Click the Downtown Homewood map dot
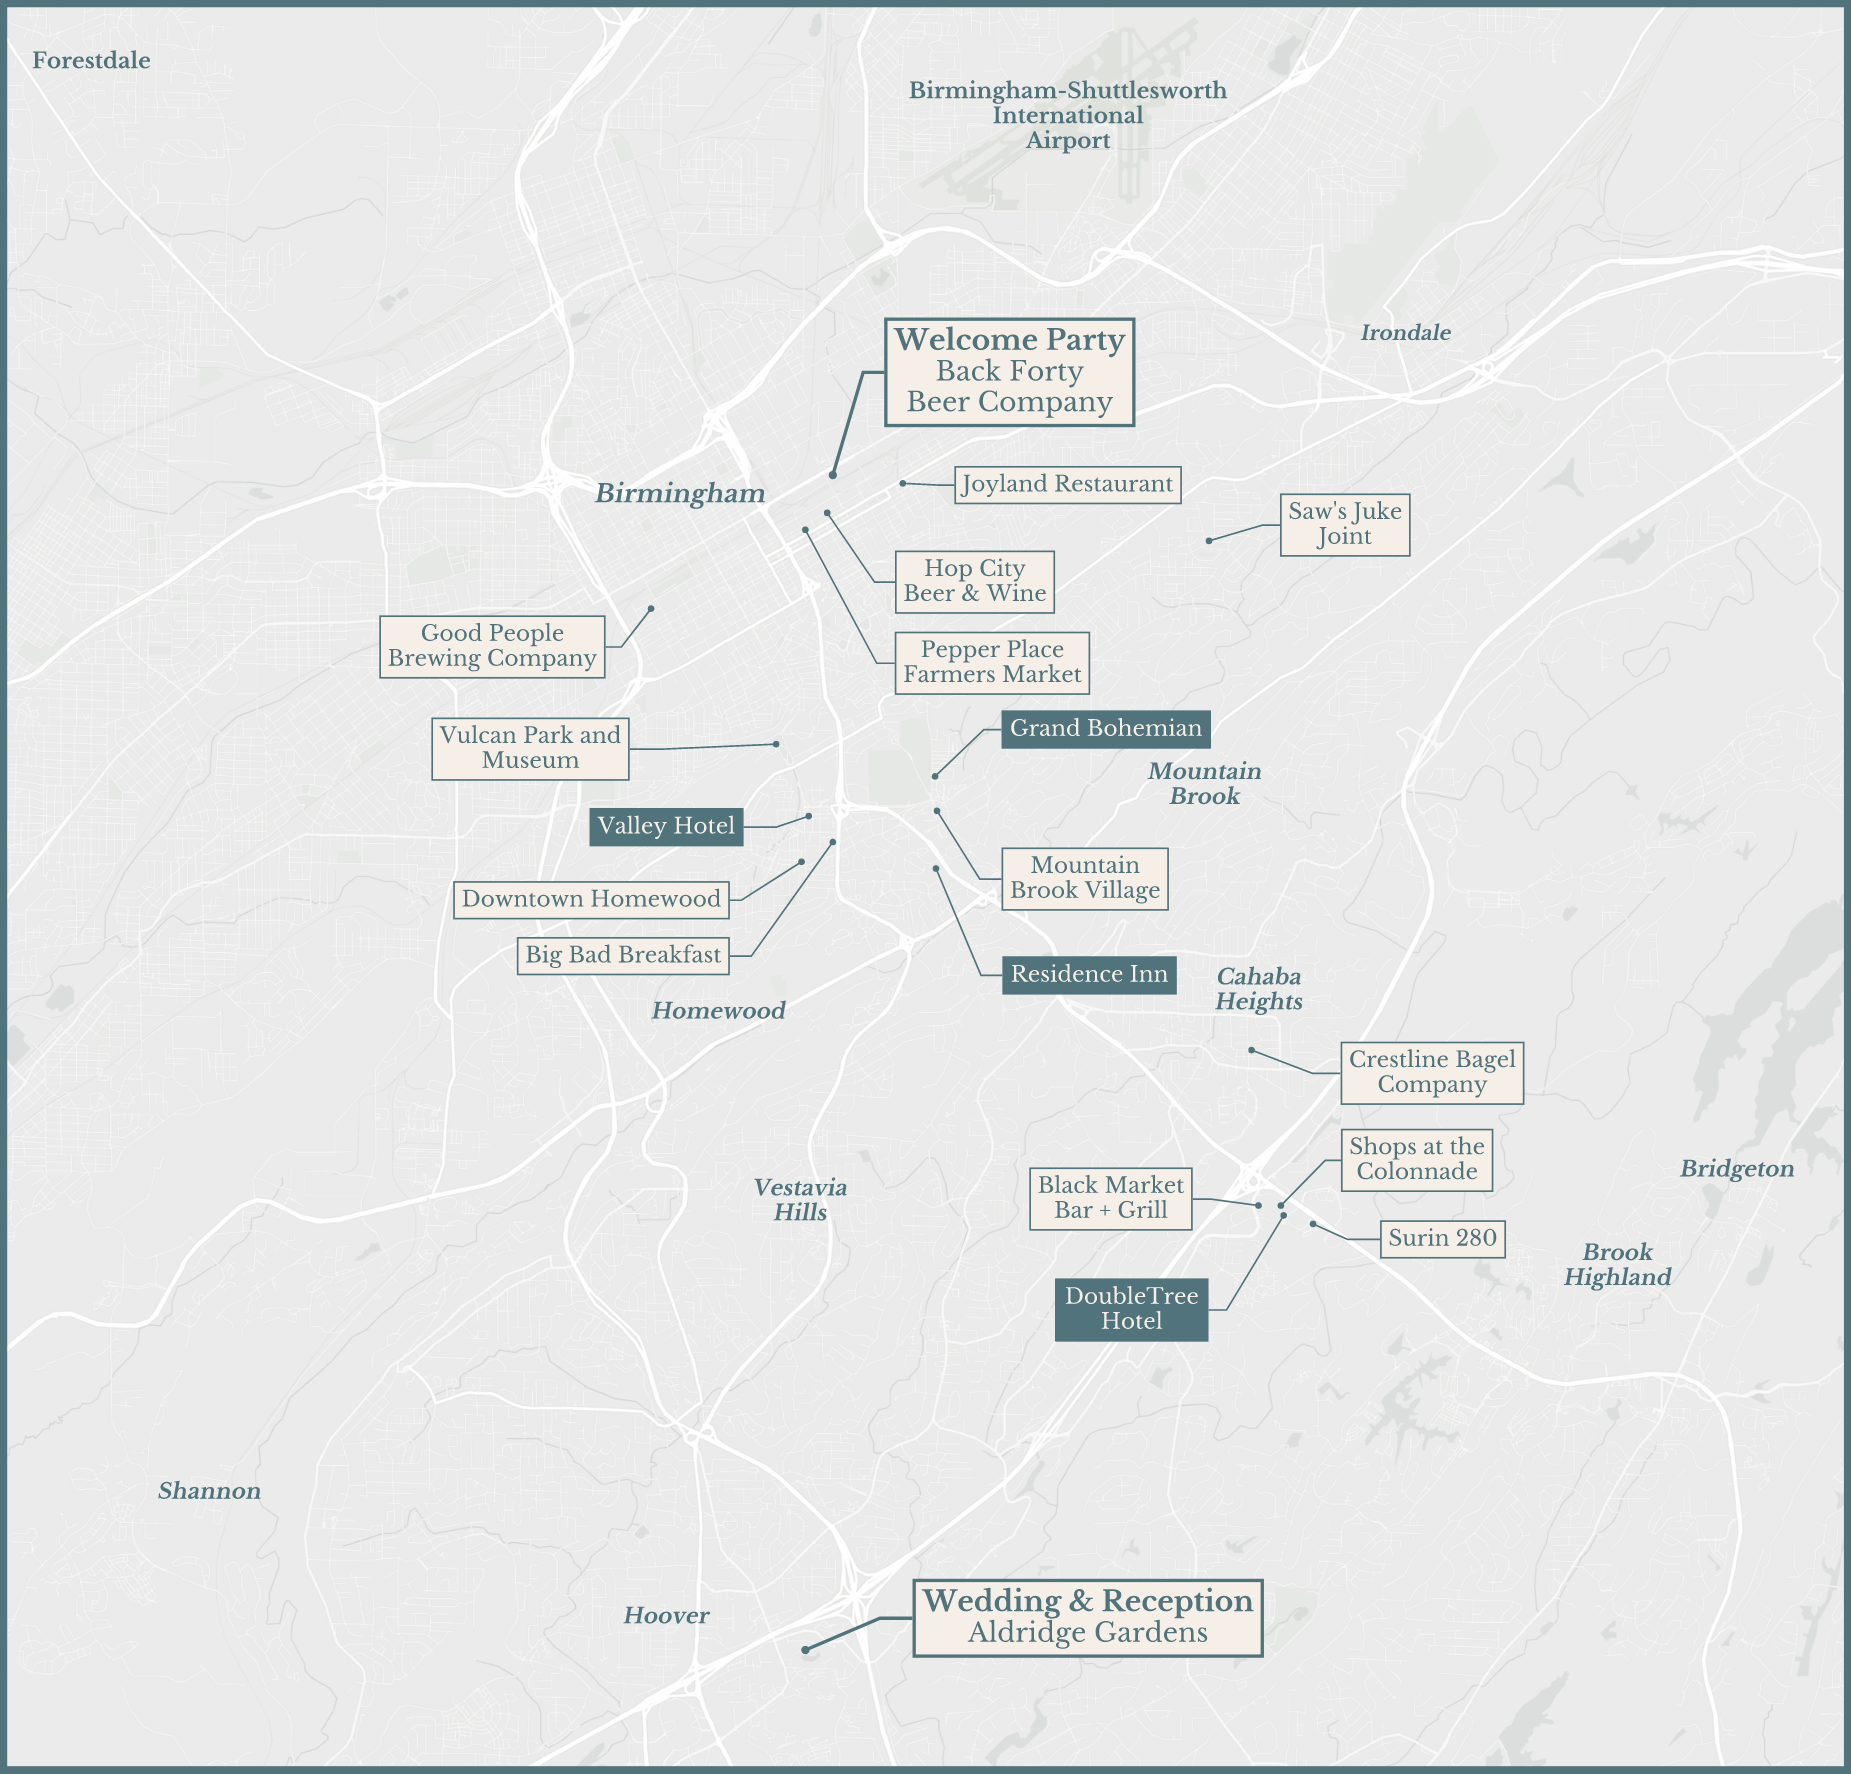The width and height of the screenshot is (1851, 1774). coord(801,861)
